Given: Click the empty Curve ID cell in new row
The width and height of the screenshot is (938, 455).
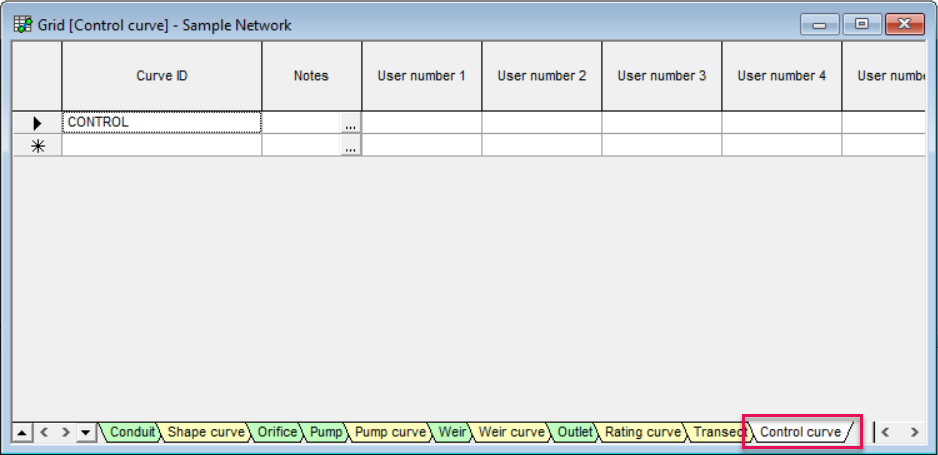Looking at the screenshot, I should pos(162,145).
